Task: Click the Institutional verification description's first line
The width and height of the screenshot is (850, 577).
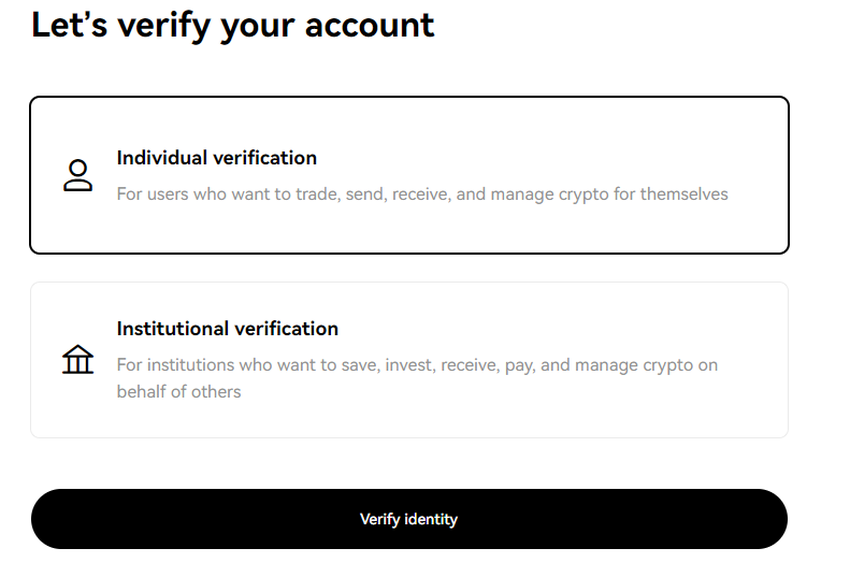Action: coord(417,365)
